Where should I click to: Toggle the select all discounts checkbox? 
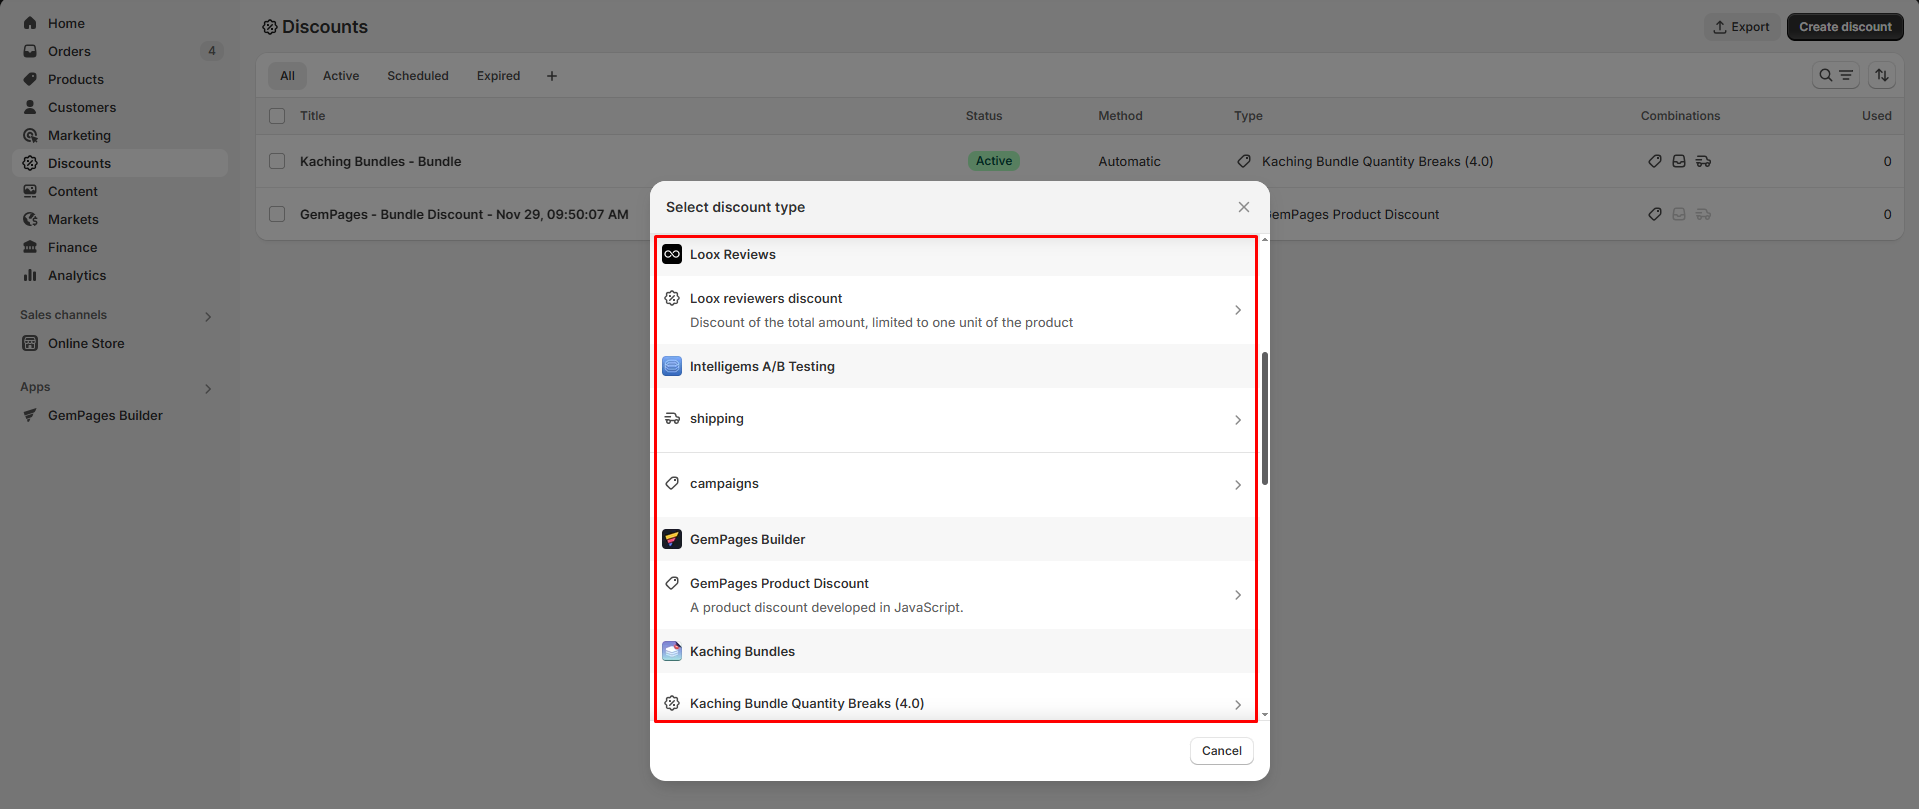[x=277, y=116]
